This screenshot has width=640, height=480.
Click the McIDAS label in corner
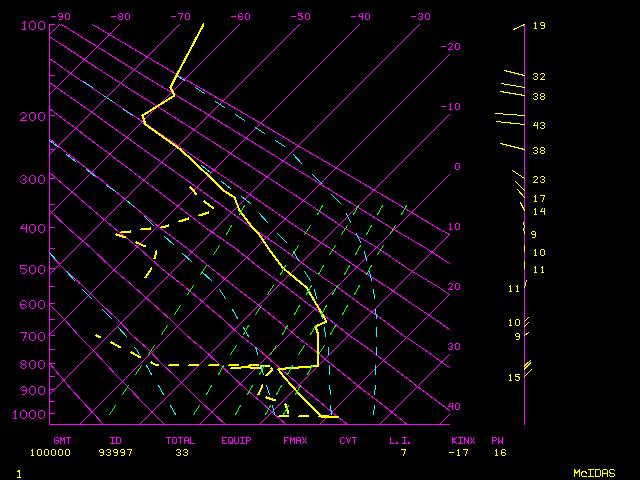point(593,473)
